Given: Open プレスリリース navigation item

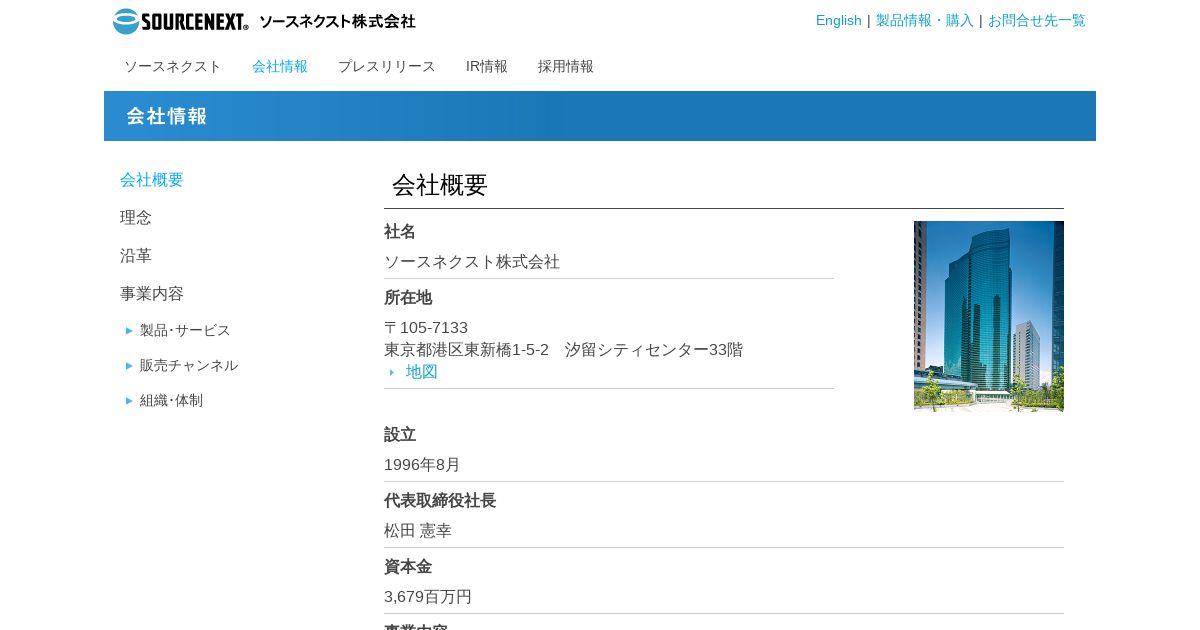Looking at the screenshot, I should [386, 66].
